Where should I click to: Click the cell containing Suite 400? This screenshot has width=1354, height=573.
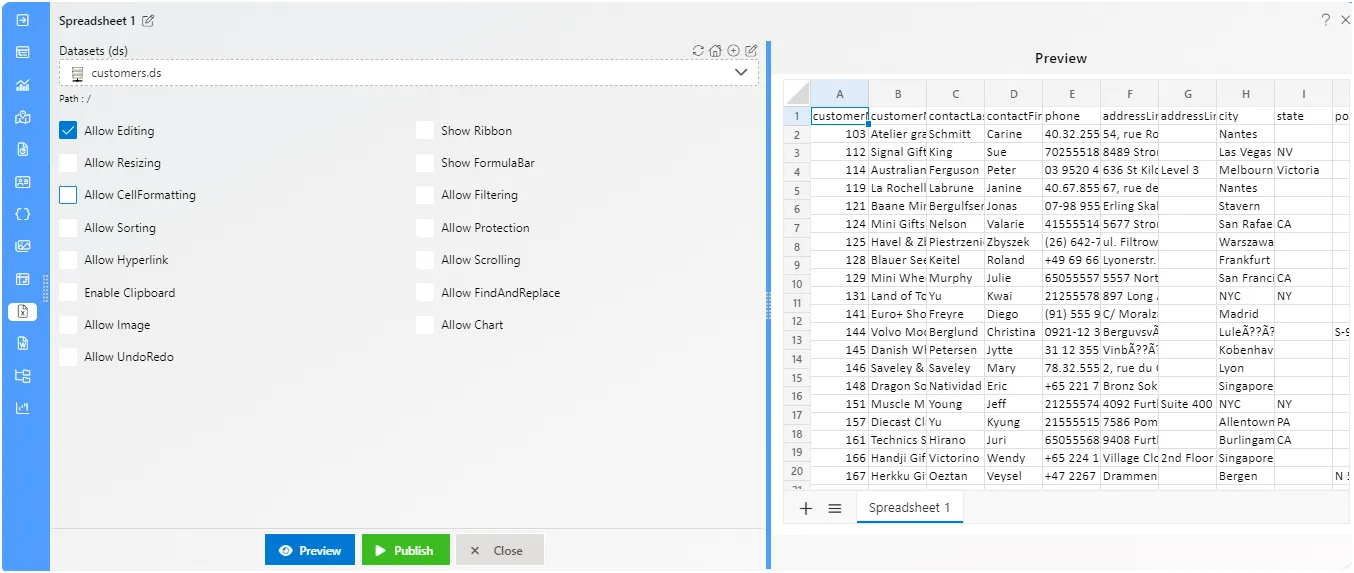coord(1187,404)
